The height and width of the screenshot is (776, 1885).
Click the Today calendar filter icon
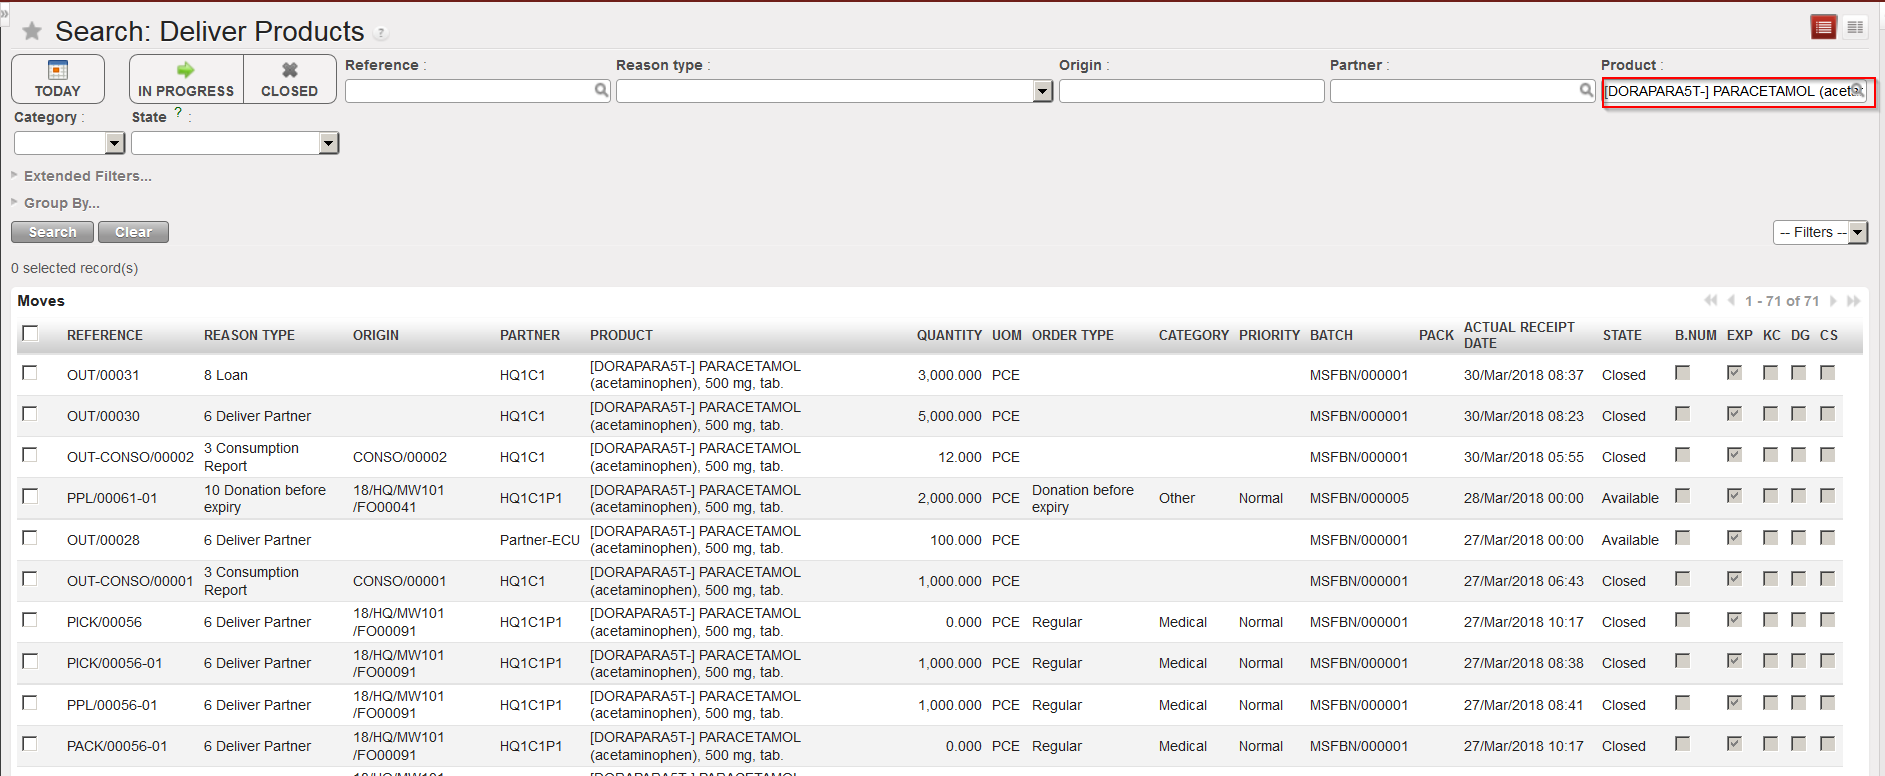point(58,70)
